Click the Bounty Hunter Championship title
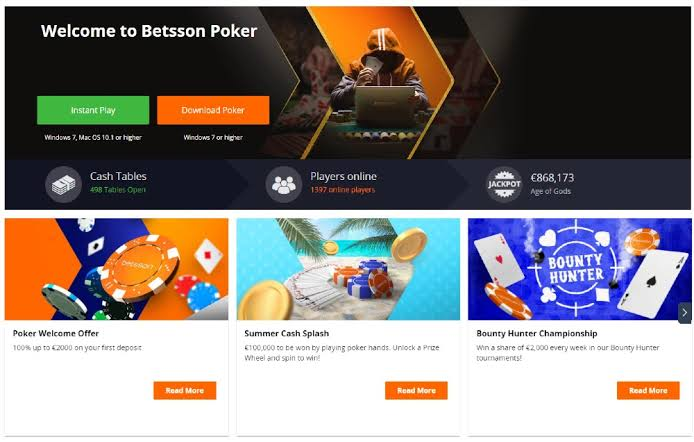 coord(537,333)
